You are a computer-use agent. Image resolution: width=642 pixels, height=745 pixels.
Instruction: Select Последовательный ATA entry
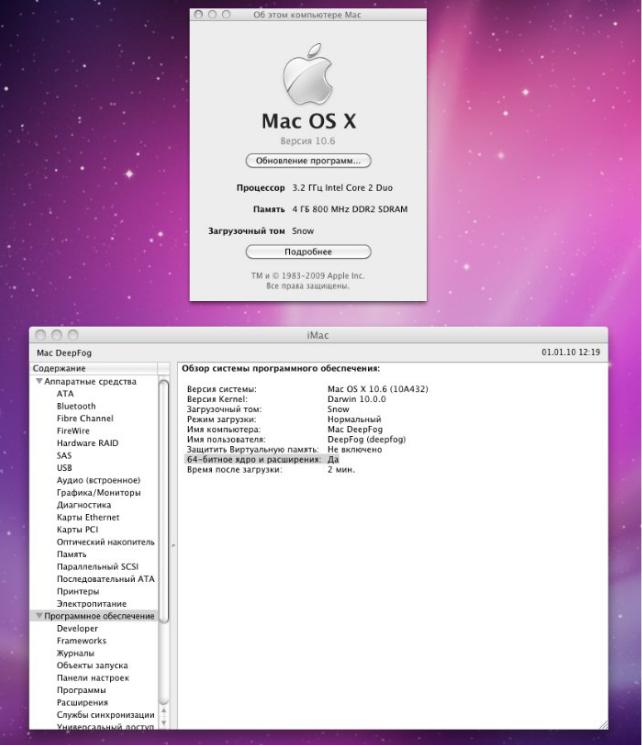pyautogui.click(x=105, y=579)
